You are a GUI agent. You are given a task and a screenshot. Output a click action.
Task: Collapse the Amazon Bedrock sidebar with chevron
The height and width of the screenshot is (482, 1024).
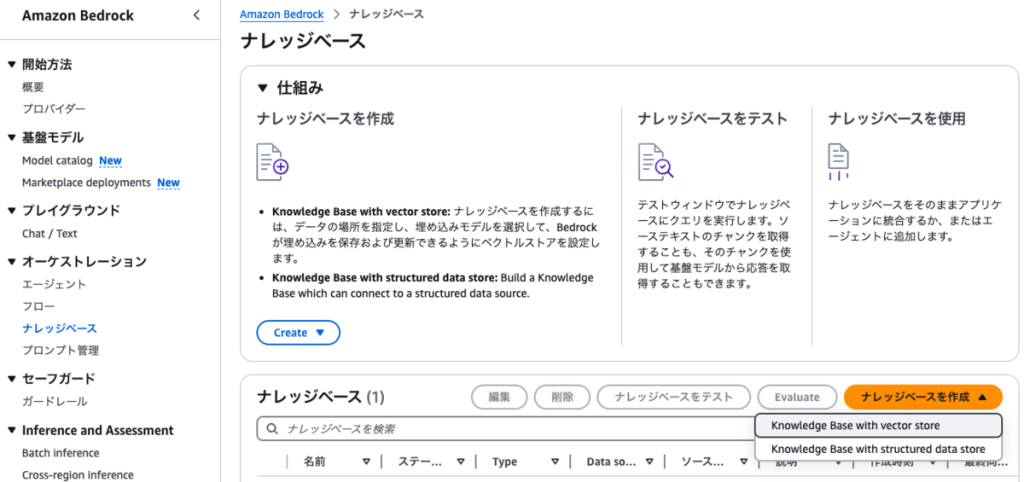pyautogui.click(x=196, y=15)
